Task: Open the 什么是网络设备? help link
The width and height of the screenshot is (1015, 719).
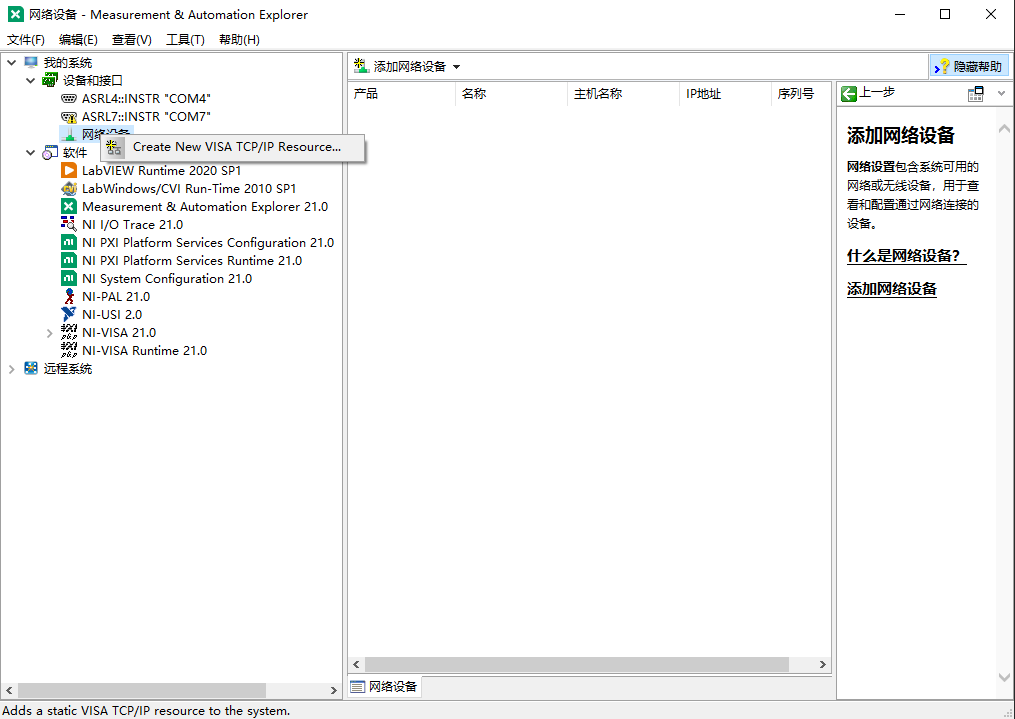Action: point(906,256)
